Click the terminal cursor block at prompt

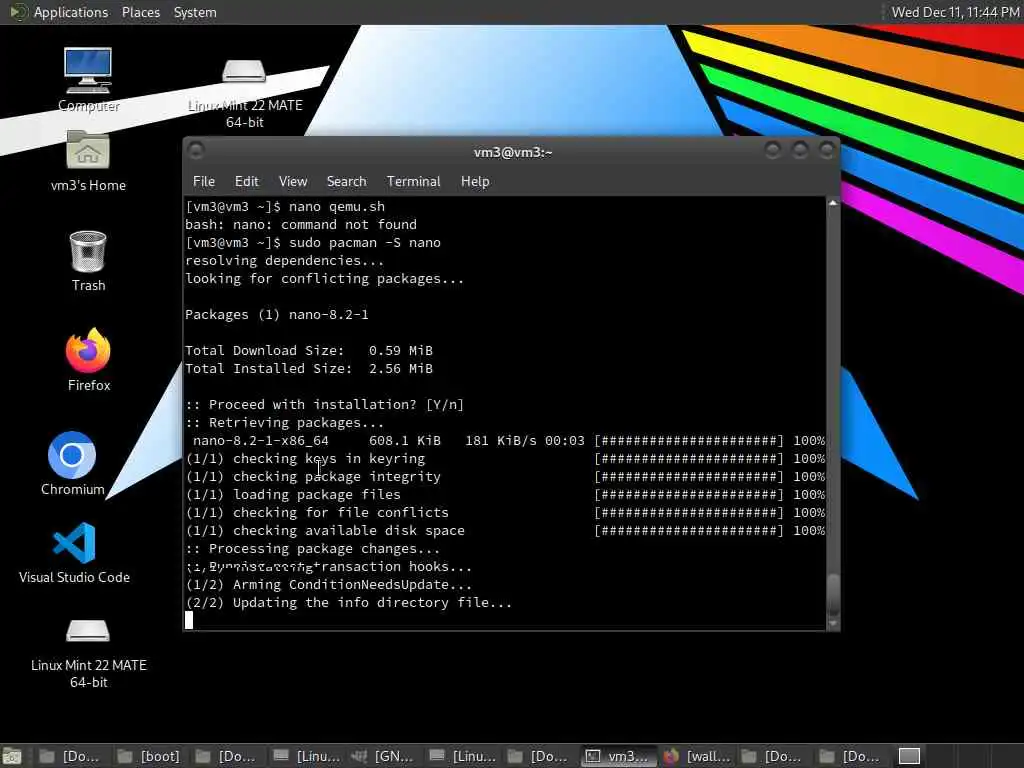[x=189, y=620]
